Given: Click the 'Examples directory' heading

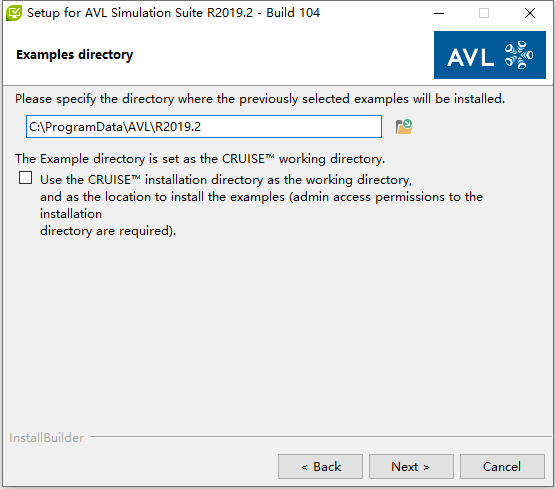Looking at the screenshot, I should [x=74, y=55].
